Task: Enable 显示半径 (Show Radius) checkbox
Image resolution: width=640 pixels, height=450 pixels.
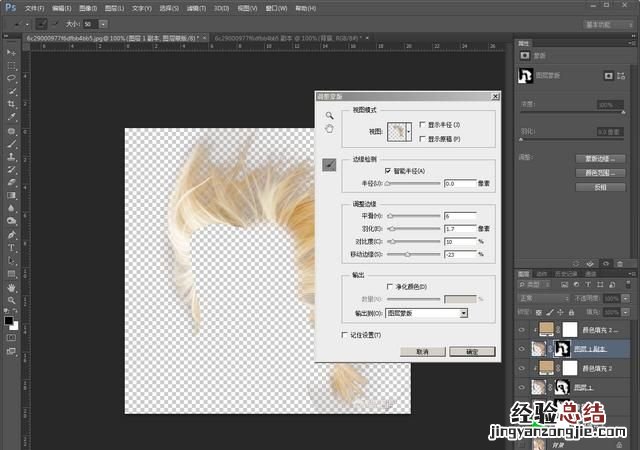Action: (422, 125)
